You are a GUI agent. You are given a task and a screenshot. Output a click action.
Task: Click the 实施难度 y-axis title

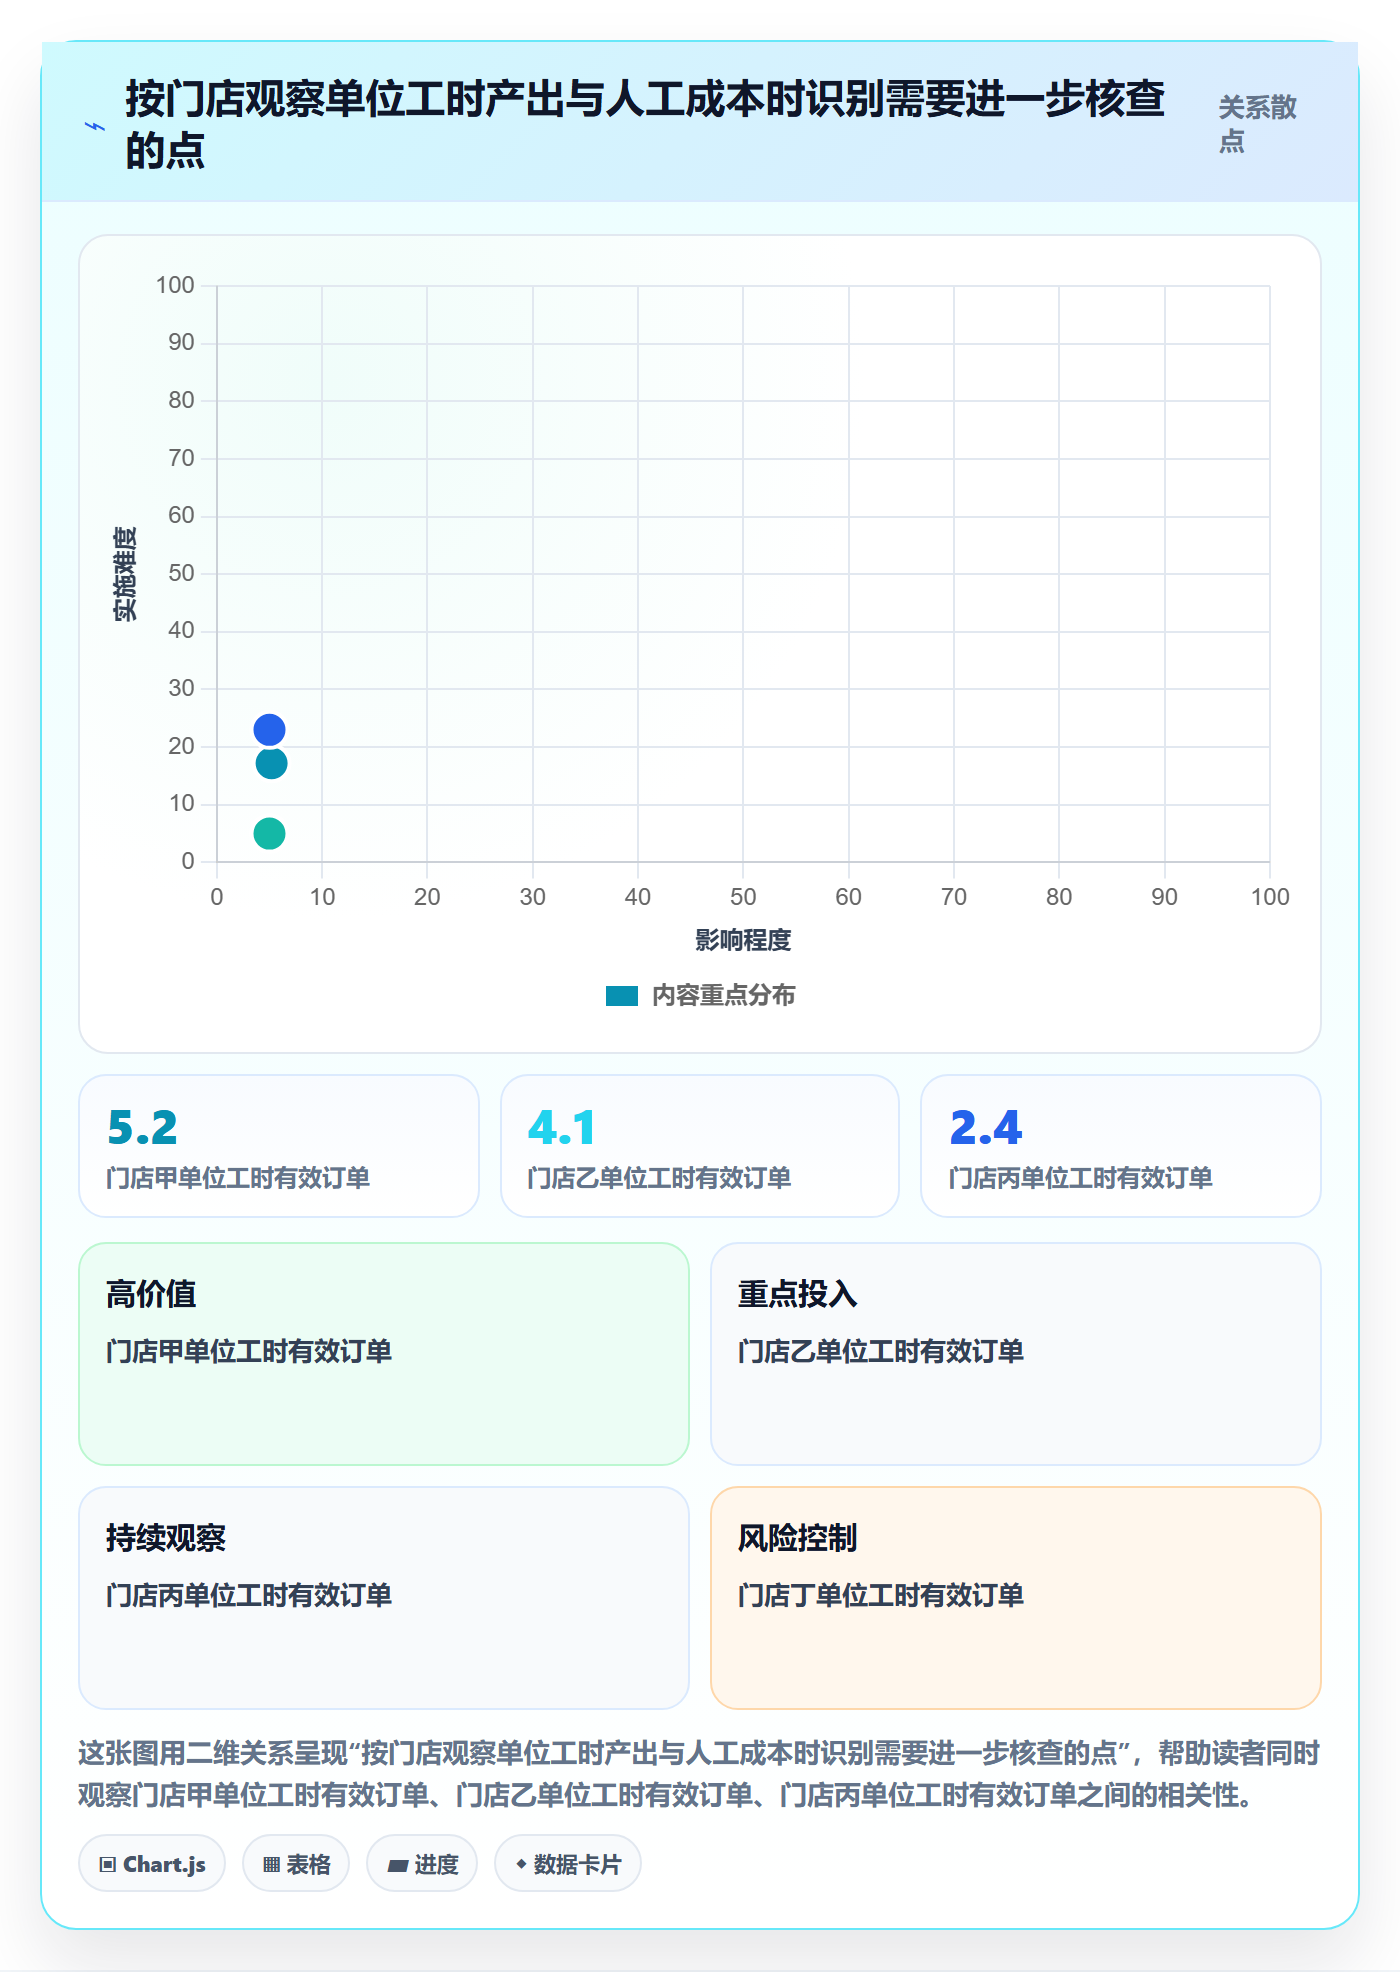tap(125, 574)
